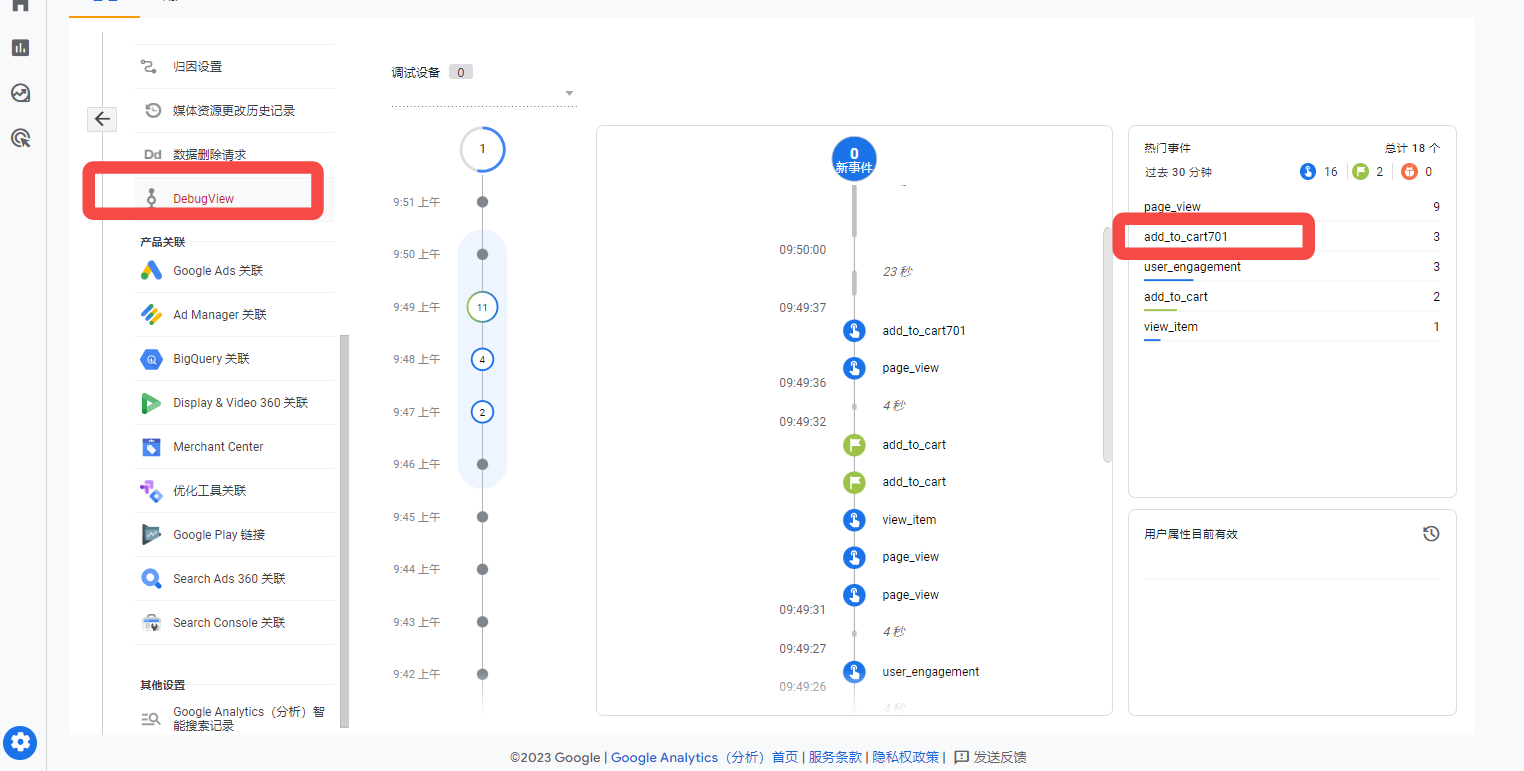This screenshot has height=771, width=1524.
Task: Select BigQuery 关联 in the settings list
Action: (x=213, y=358)
